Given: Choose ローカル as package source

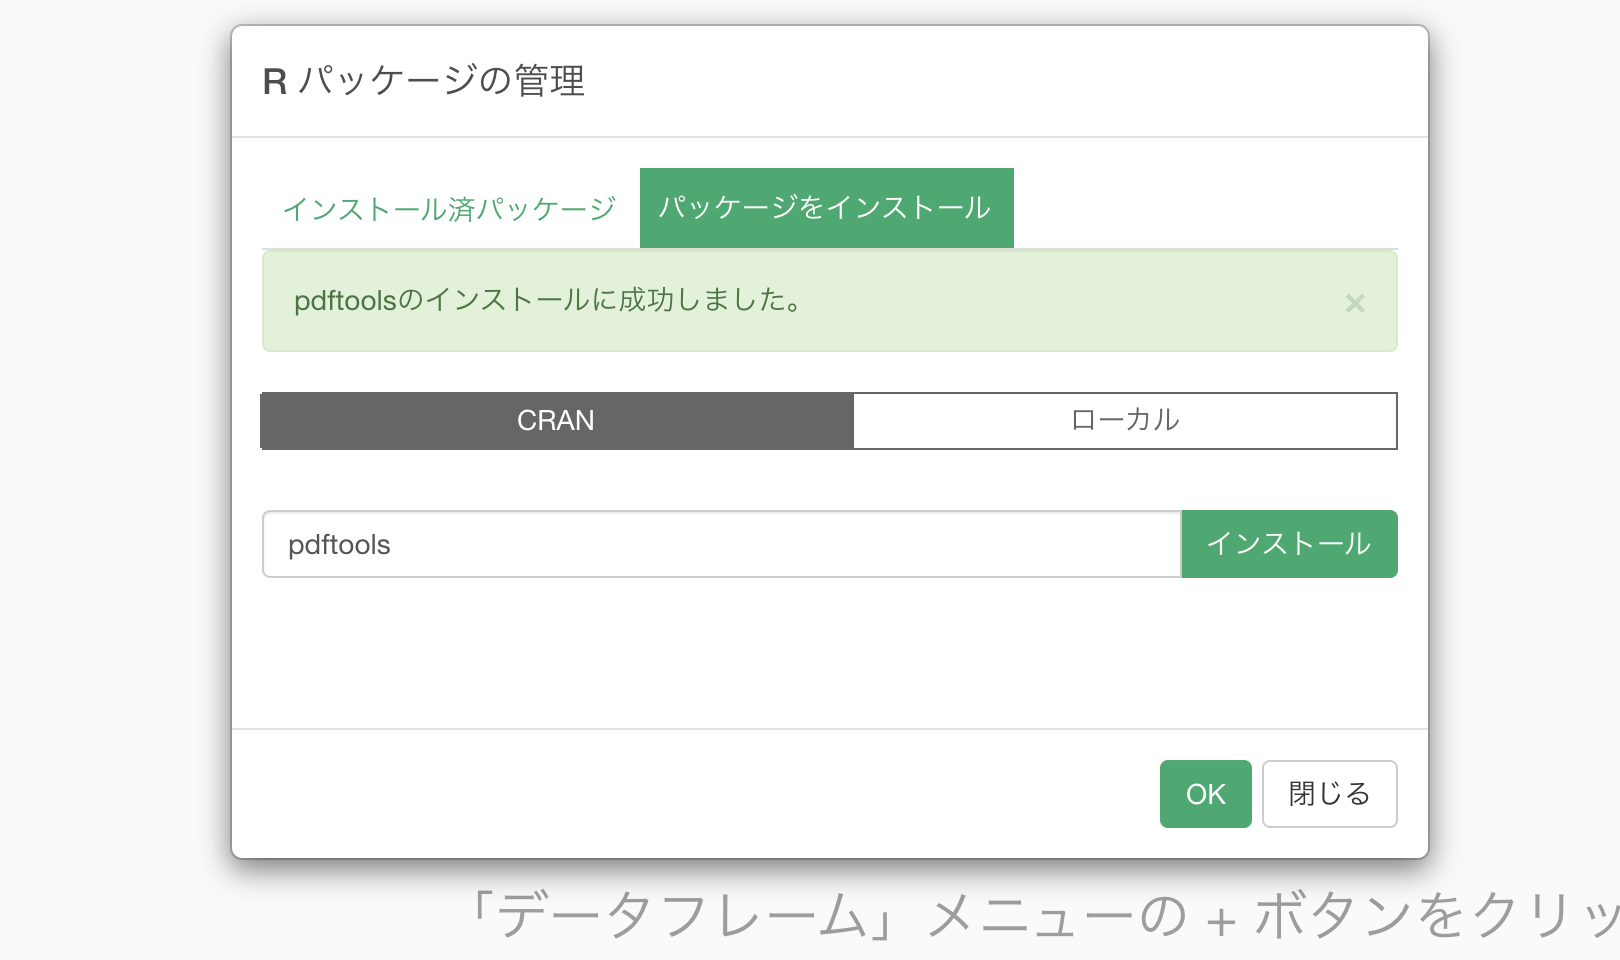Looking at the screenshot, I should [x=1125, y=421].
